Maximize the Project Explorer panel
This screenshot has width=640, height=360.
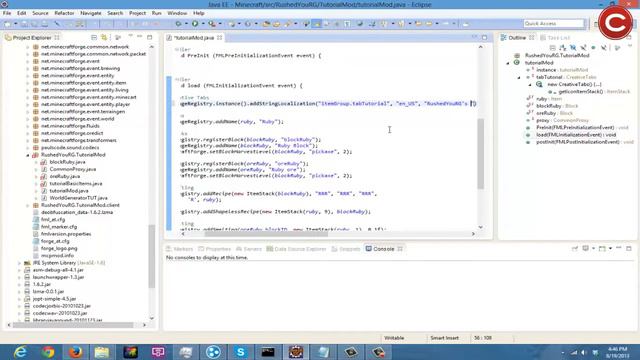pos(149,37)
